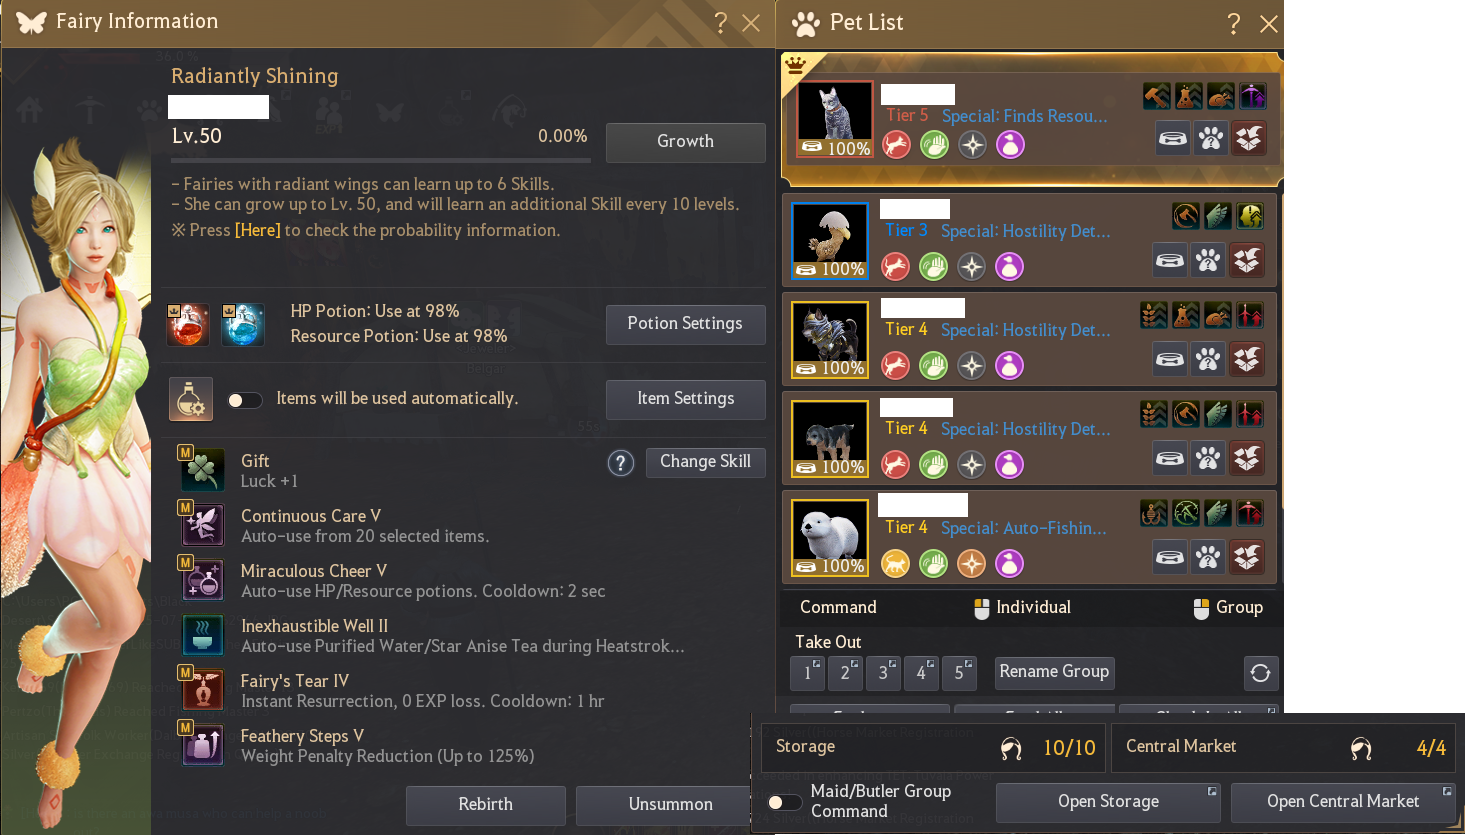Enable Maid/Butler Group Command toggle

(784, 802)
